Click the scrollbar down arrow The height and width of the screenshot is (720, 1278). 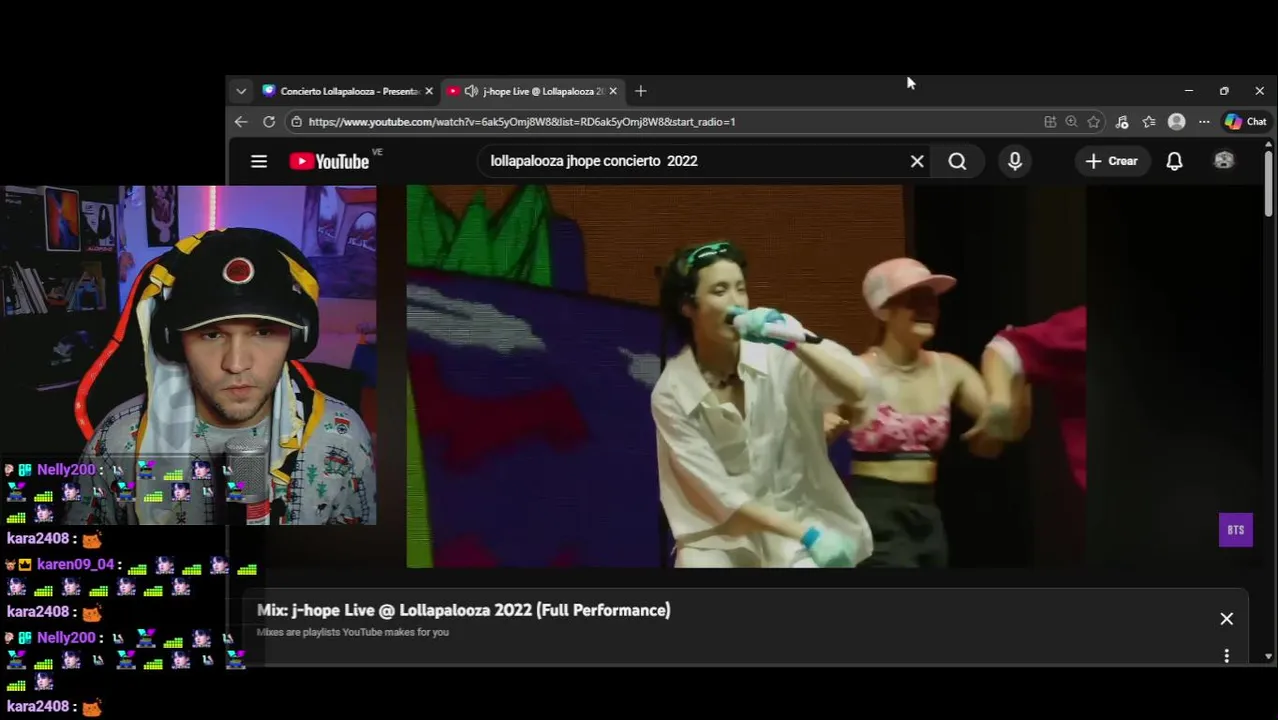(1268, 657)
